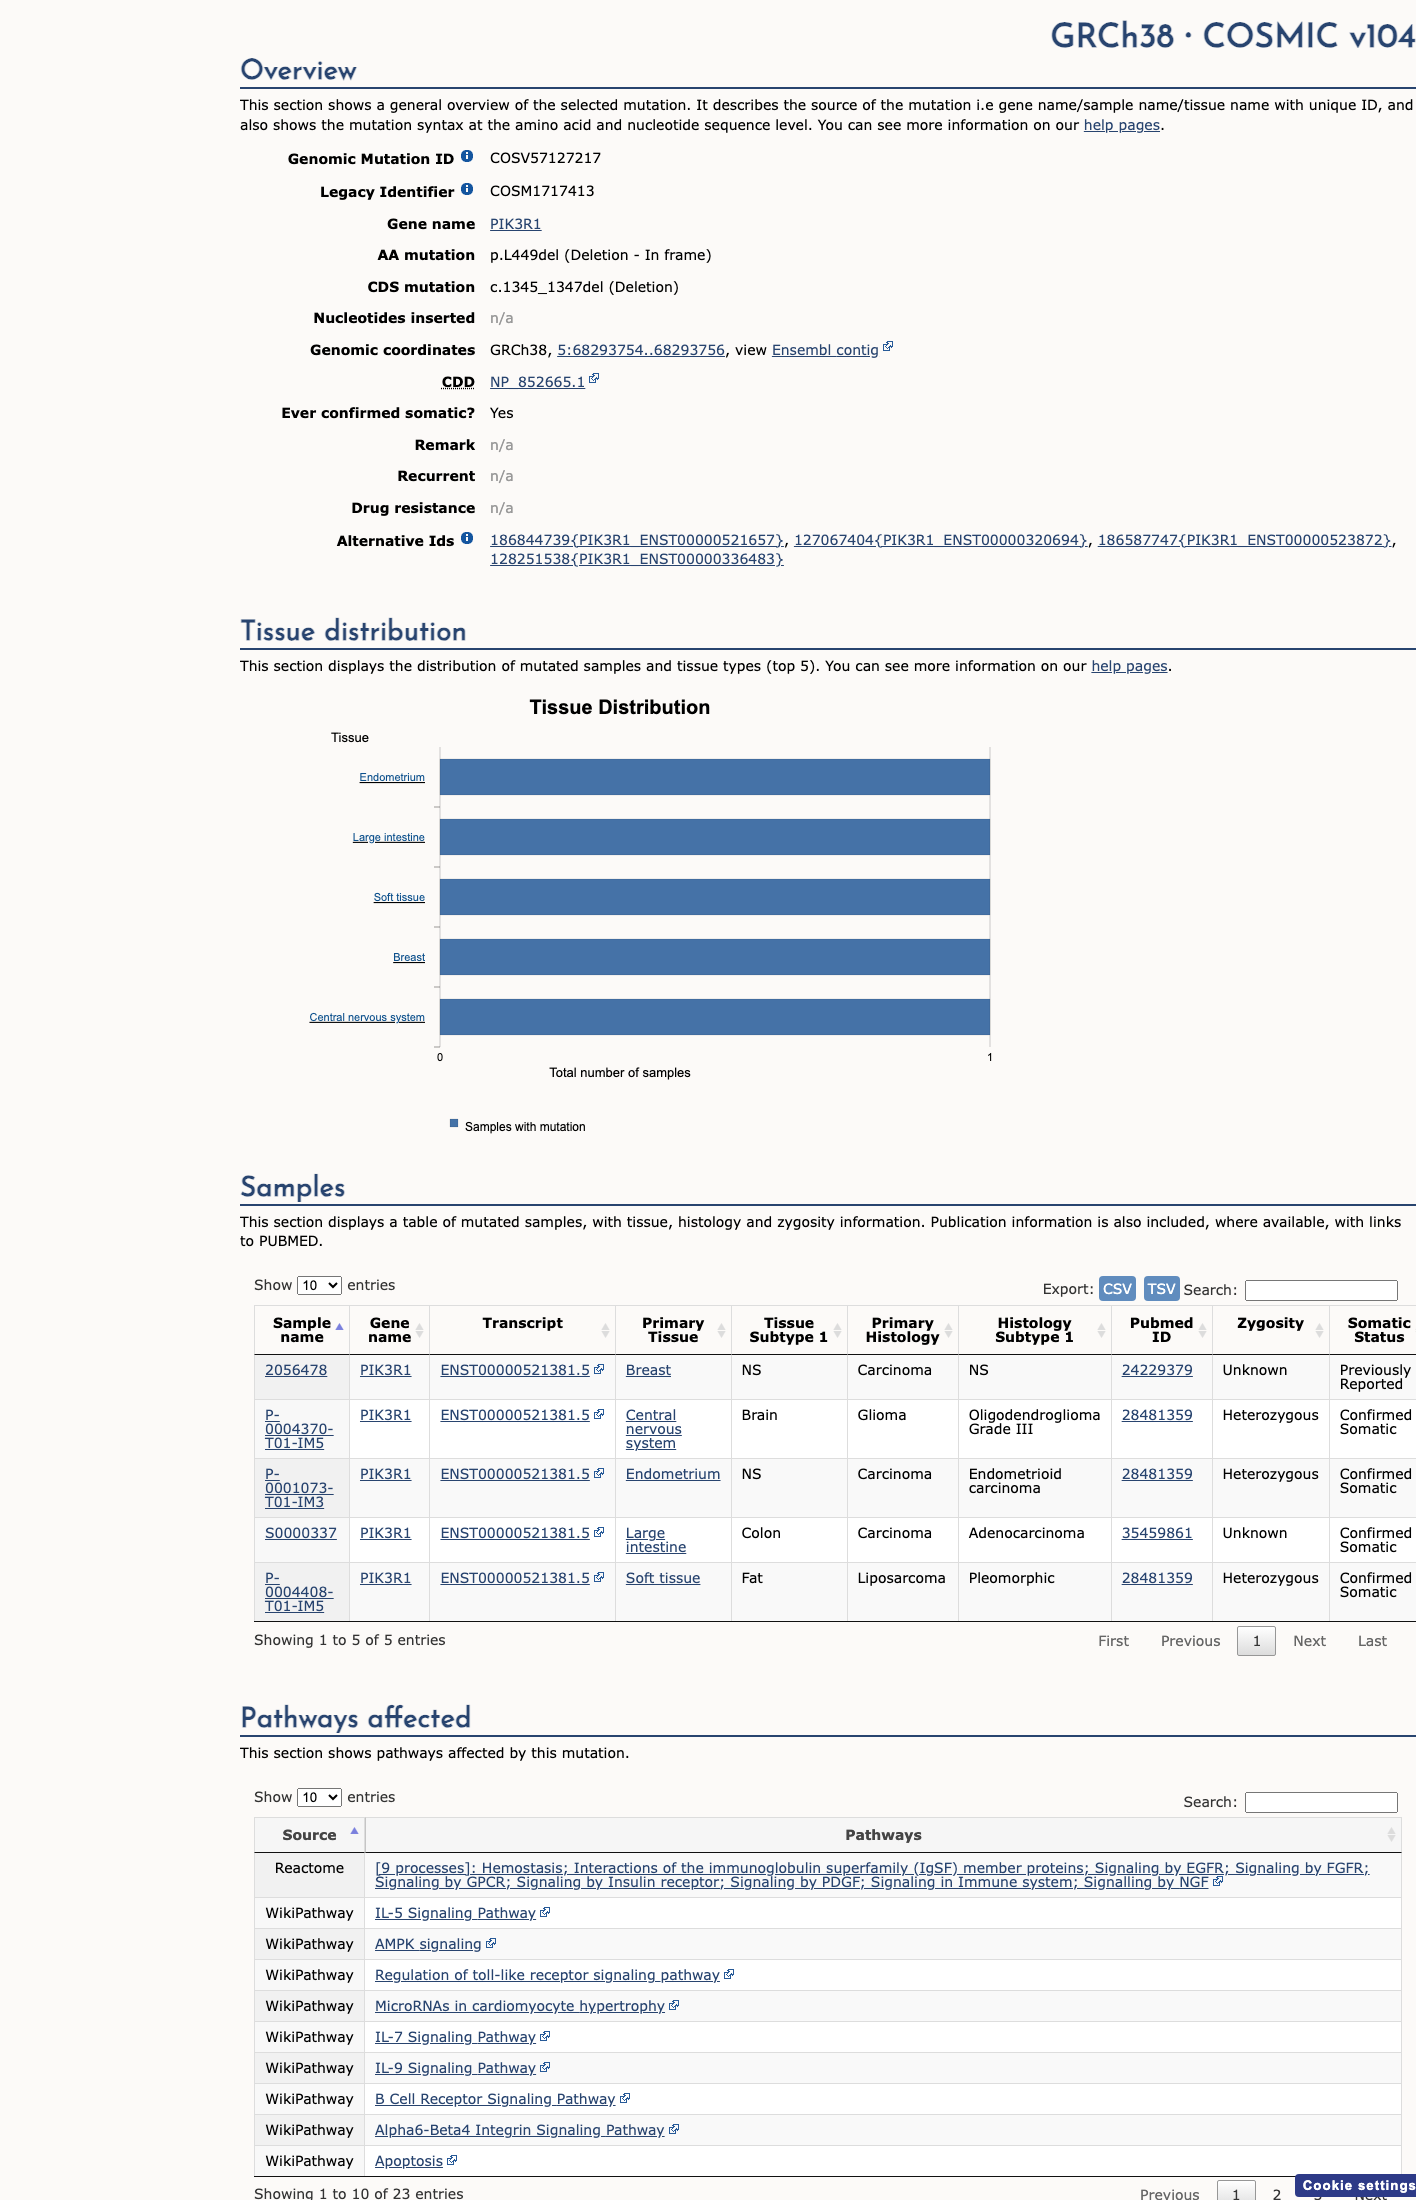Screen dimensions: 1416x2200
Task: Open genomic coordinates 5:68293754..68293756 link
Action: [641, 350]
